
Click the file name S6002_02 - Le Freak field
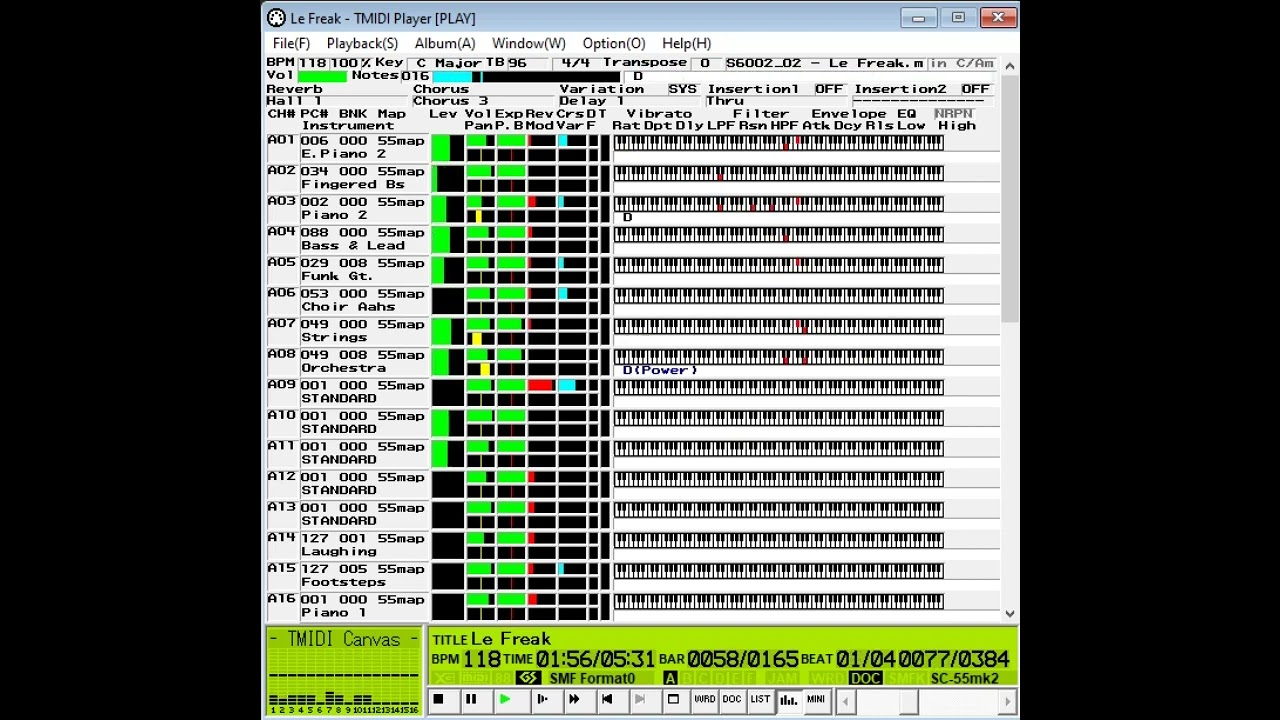click(x=825, y=63)
